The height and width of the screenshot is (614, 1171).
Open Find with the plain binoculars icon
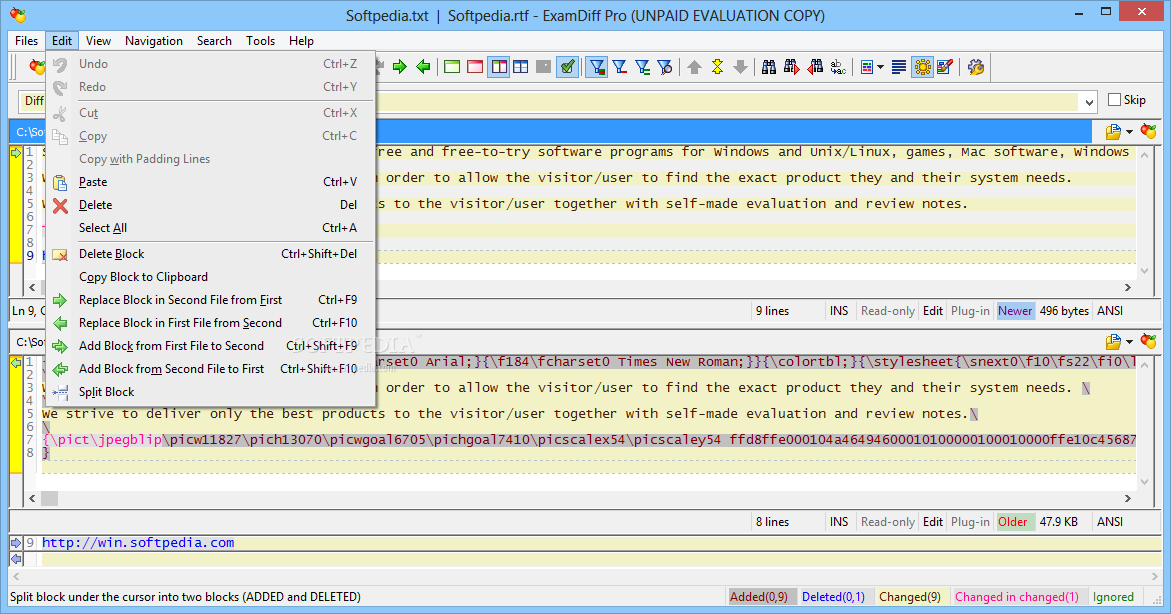click(768, 67)
